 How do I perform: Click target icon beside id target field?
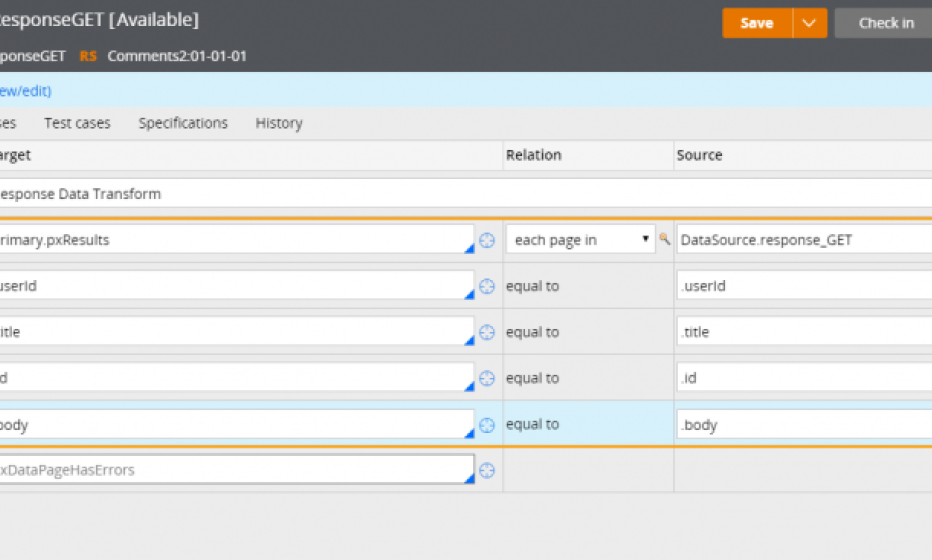487,378
